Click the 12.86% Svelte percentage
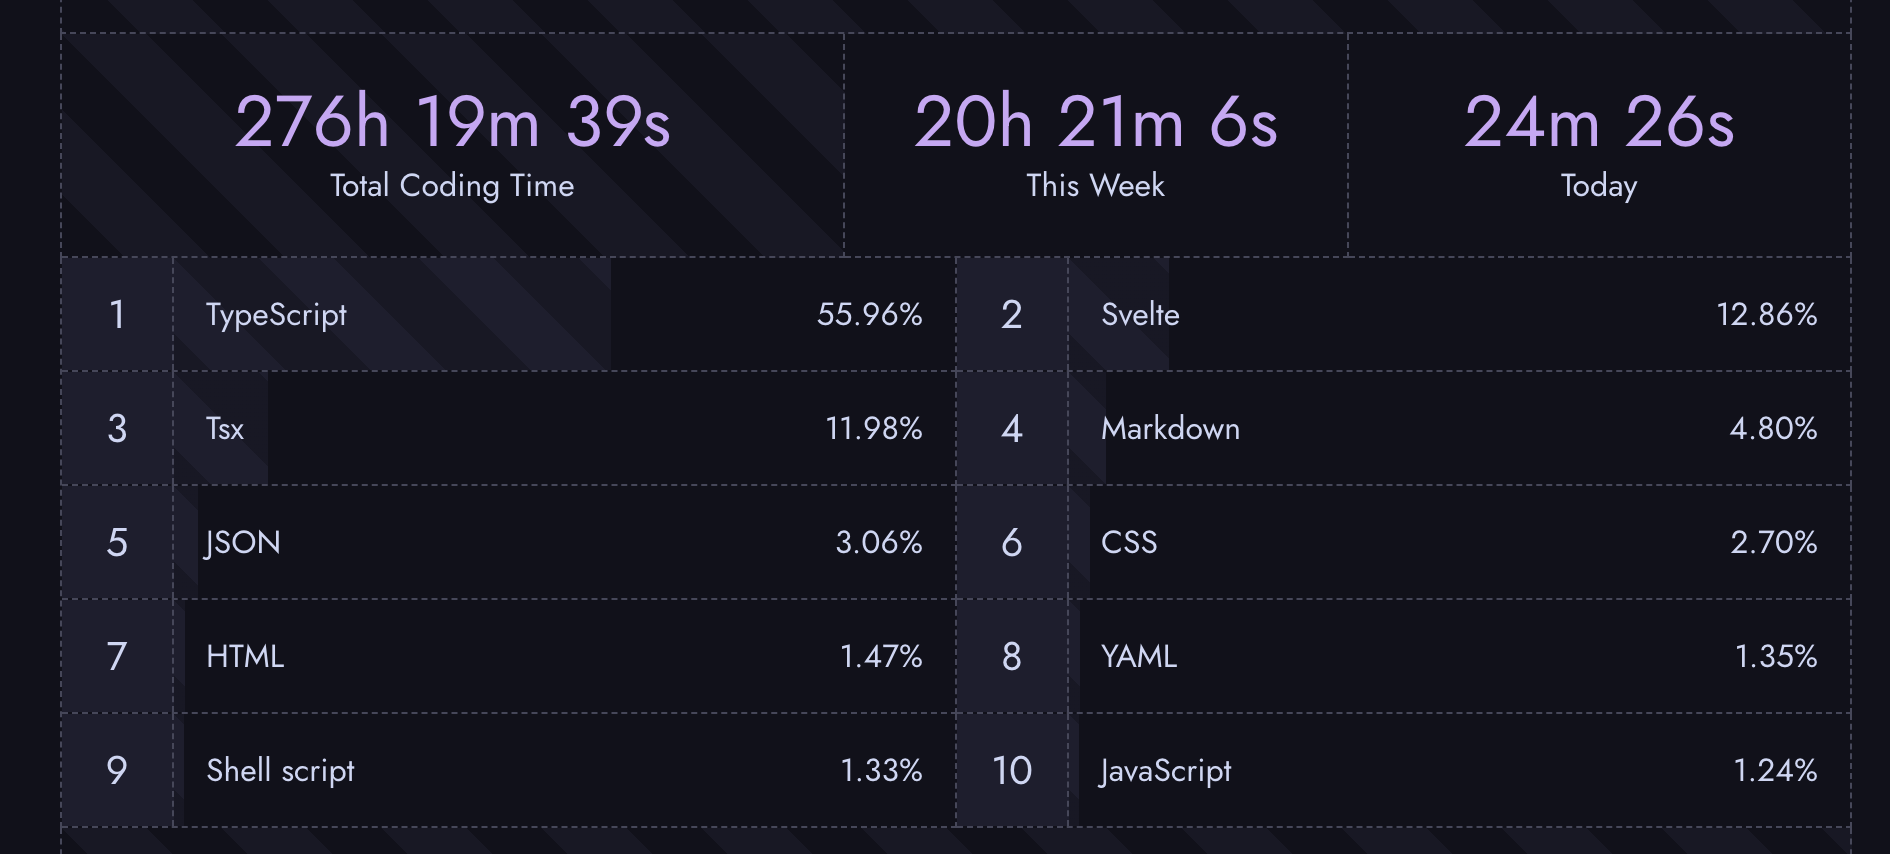The width and height of the screenshot is (1890, 854). (x=1766, y=315)
